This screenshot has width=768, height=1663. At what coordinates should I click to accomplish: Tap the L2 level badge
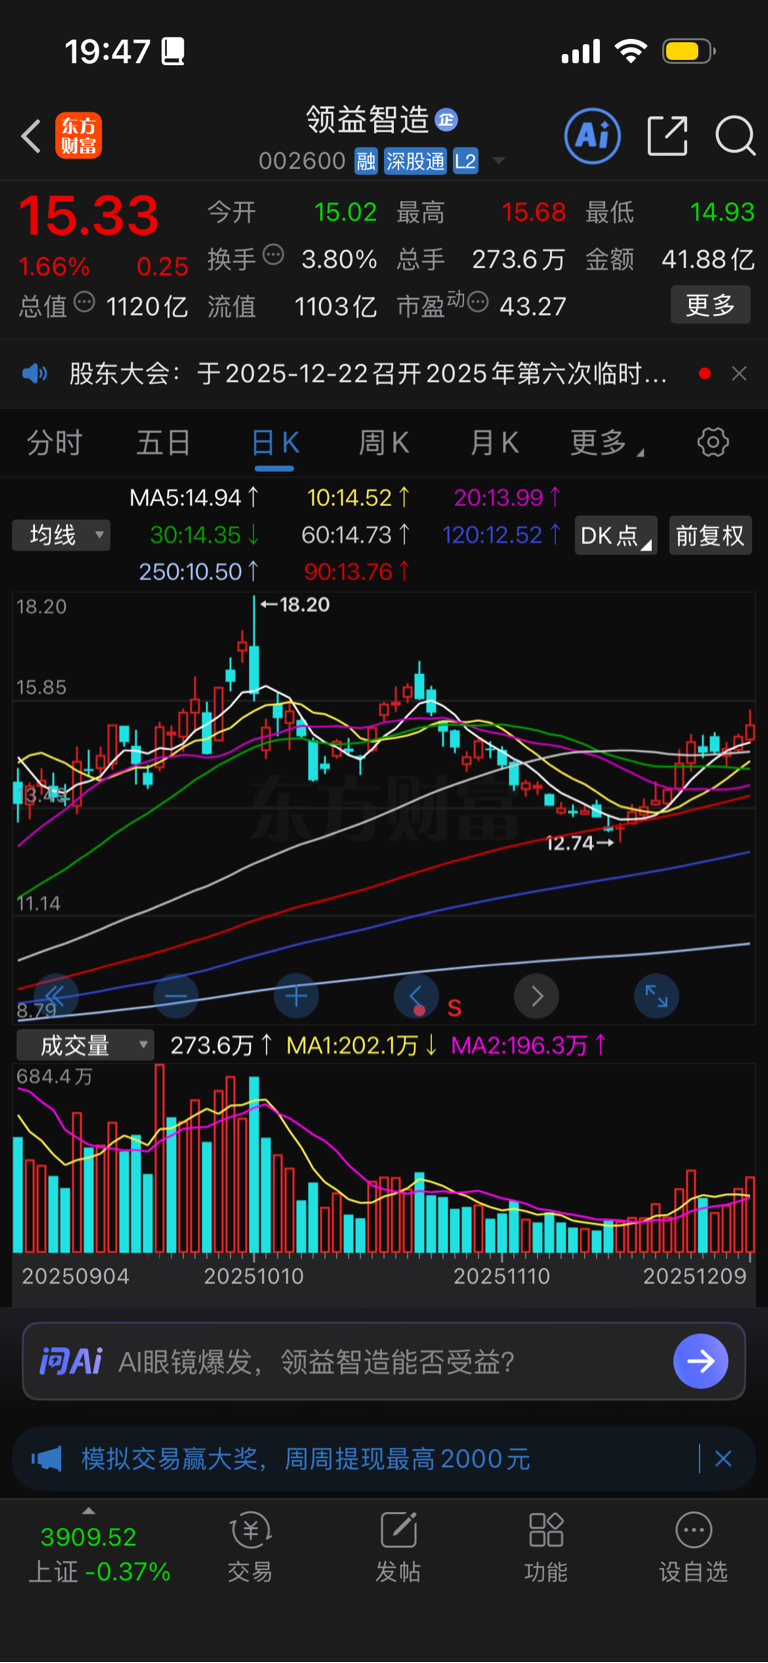coord(465,161)
